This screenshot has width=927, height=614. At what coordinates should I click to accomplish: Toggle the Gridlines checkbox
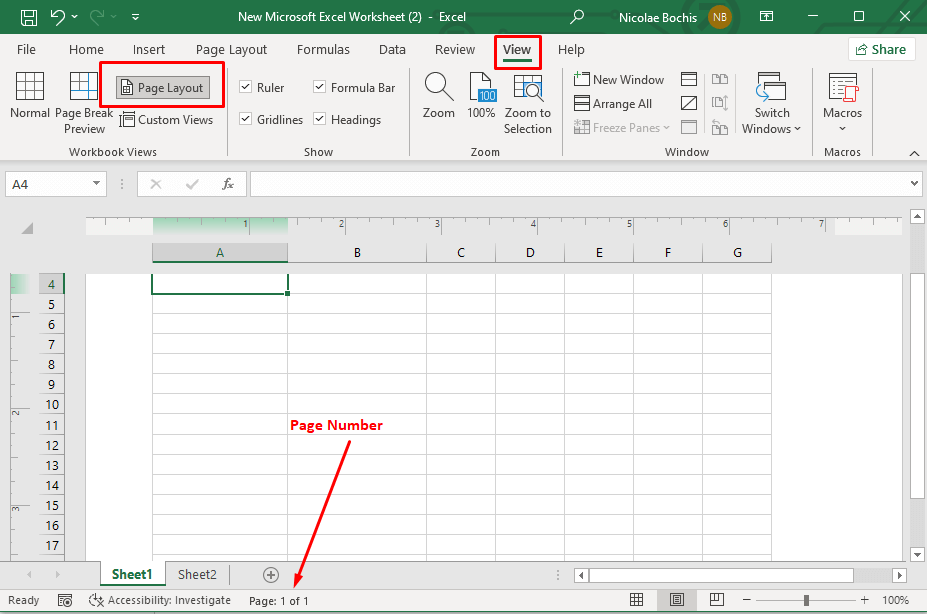pos(246,120)
